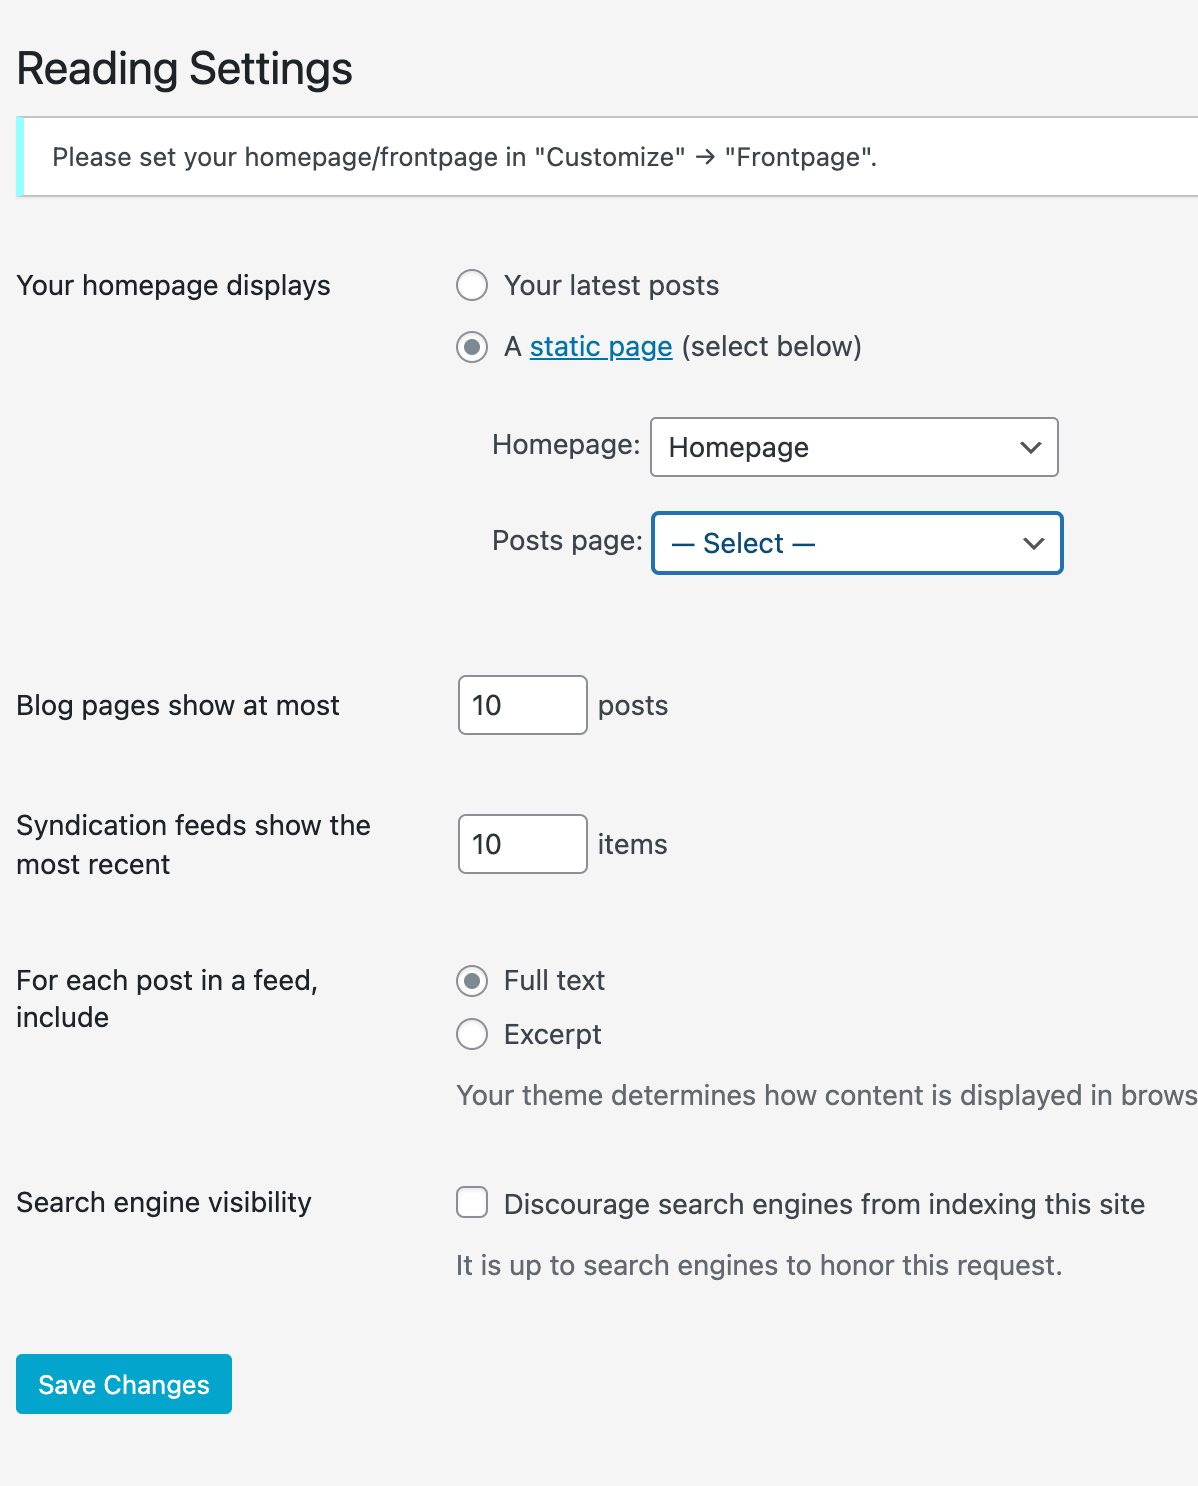Screen dimensions: 1198x1486
Task: Click the "Search engine visibility" row label
Action: [x=164, y=1202]
